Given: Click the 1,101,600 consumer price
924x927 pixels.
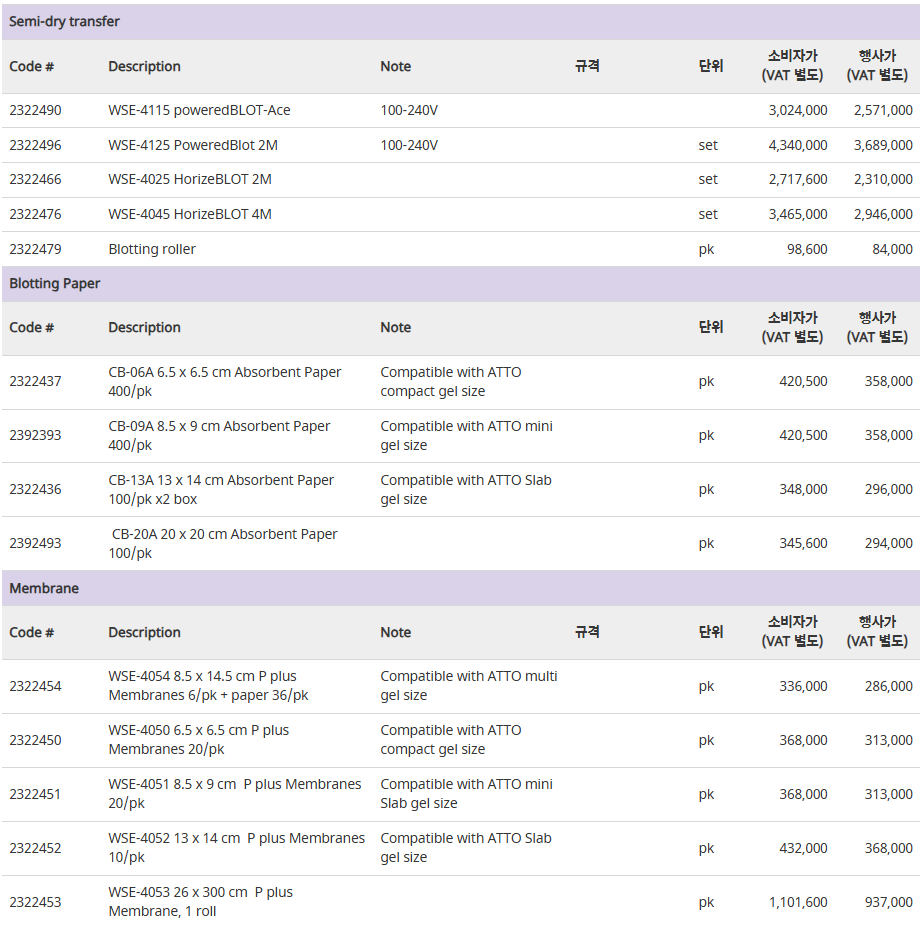Looking at the screenshot, I should click(797, 903).
